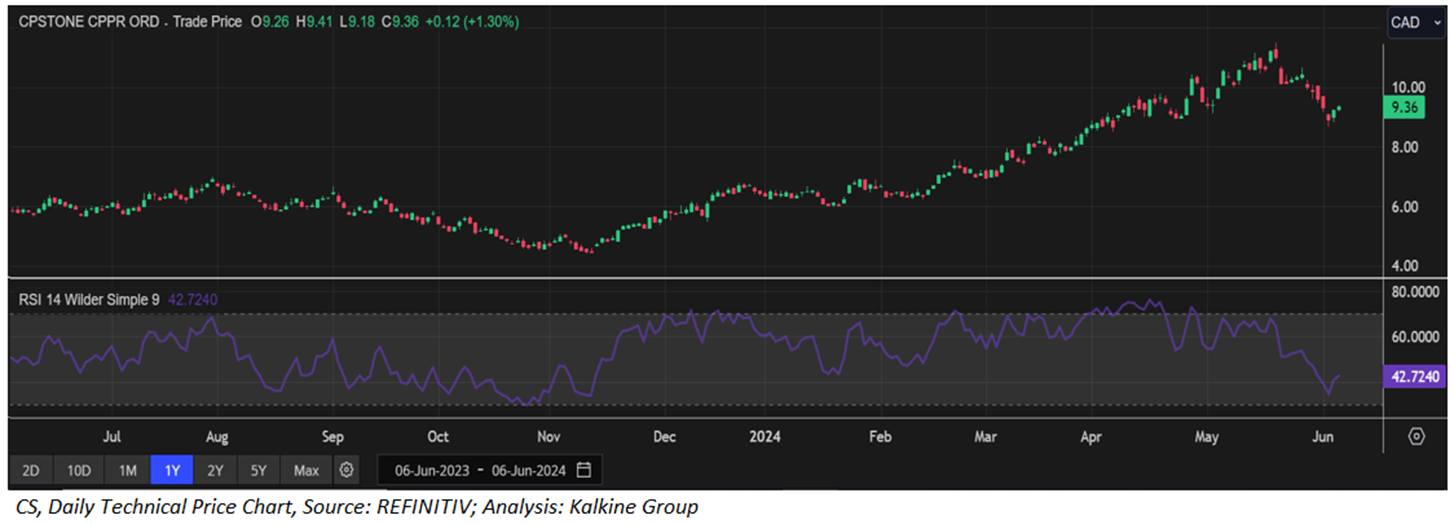Image resolution: width=1454 pixels, height=524 pixels.
Task: Open range settings gear icon
Action: click(x=346, y=469)
